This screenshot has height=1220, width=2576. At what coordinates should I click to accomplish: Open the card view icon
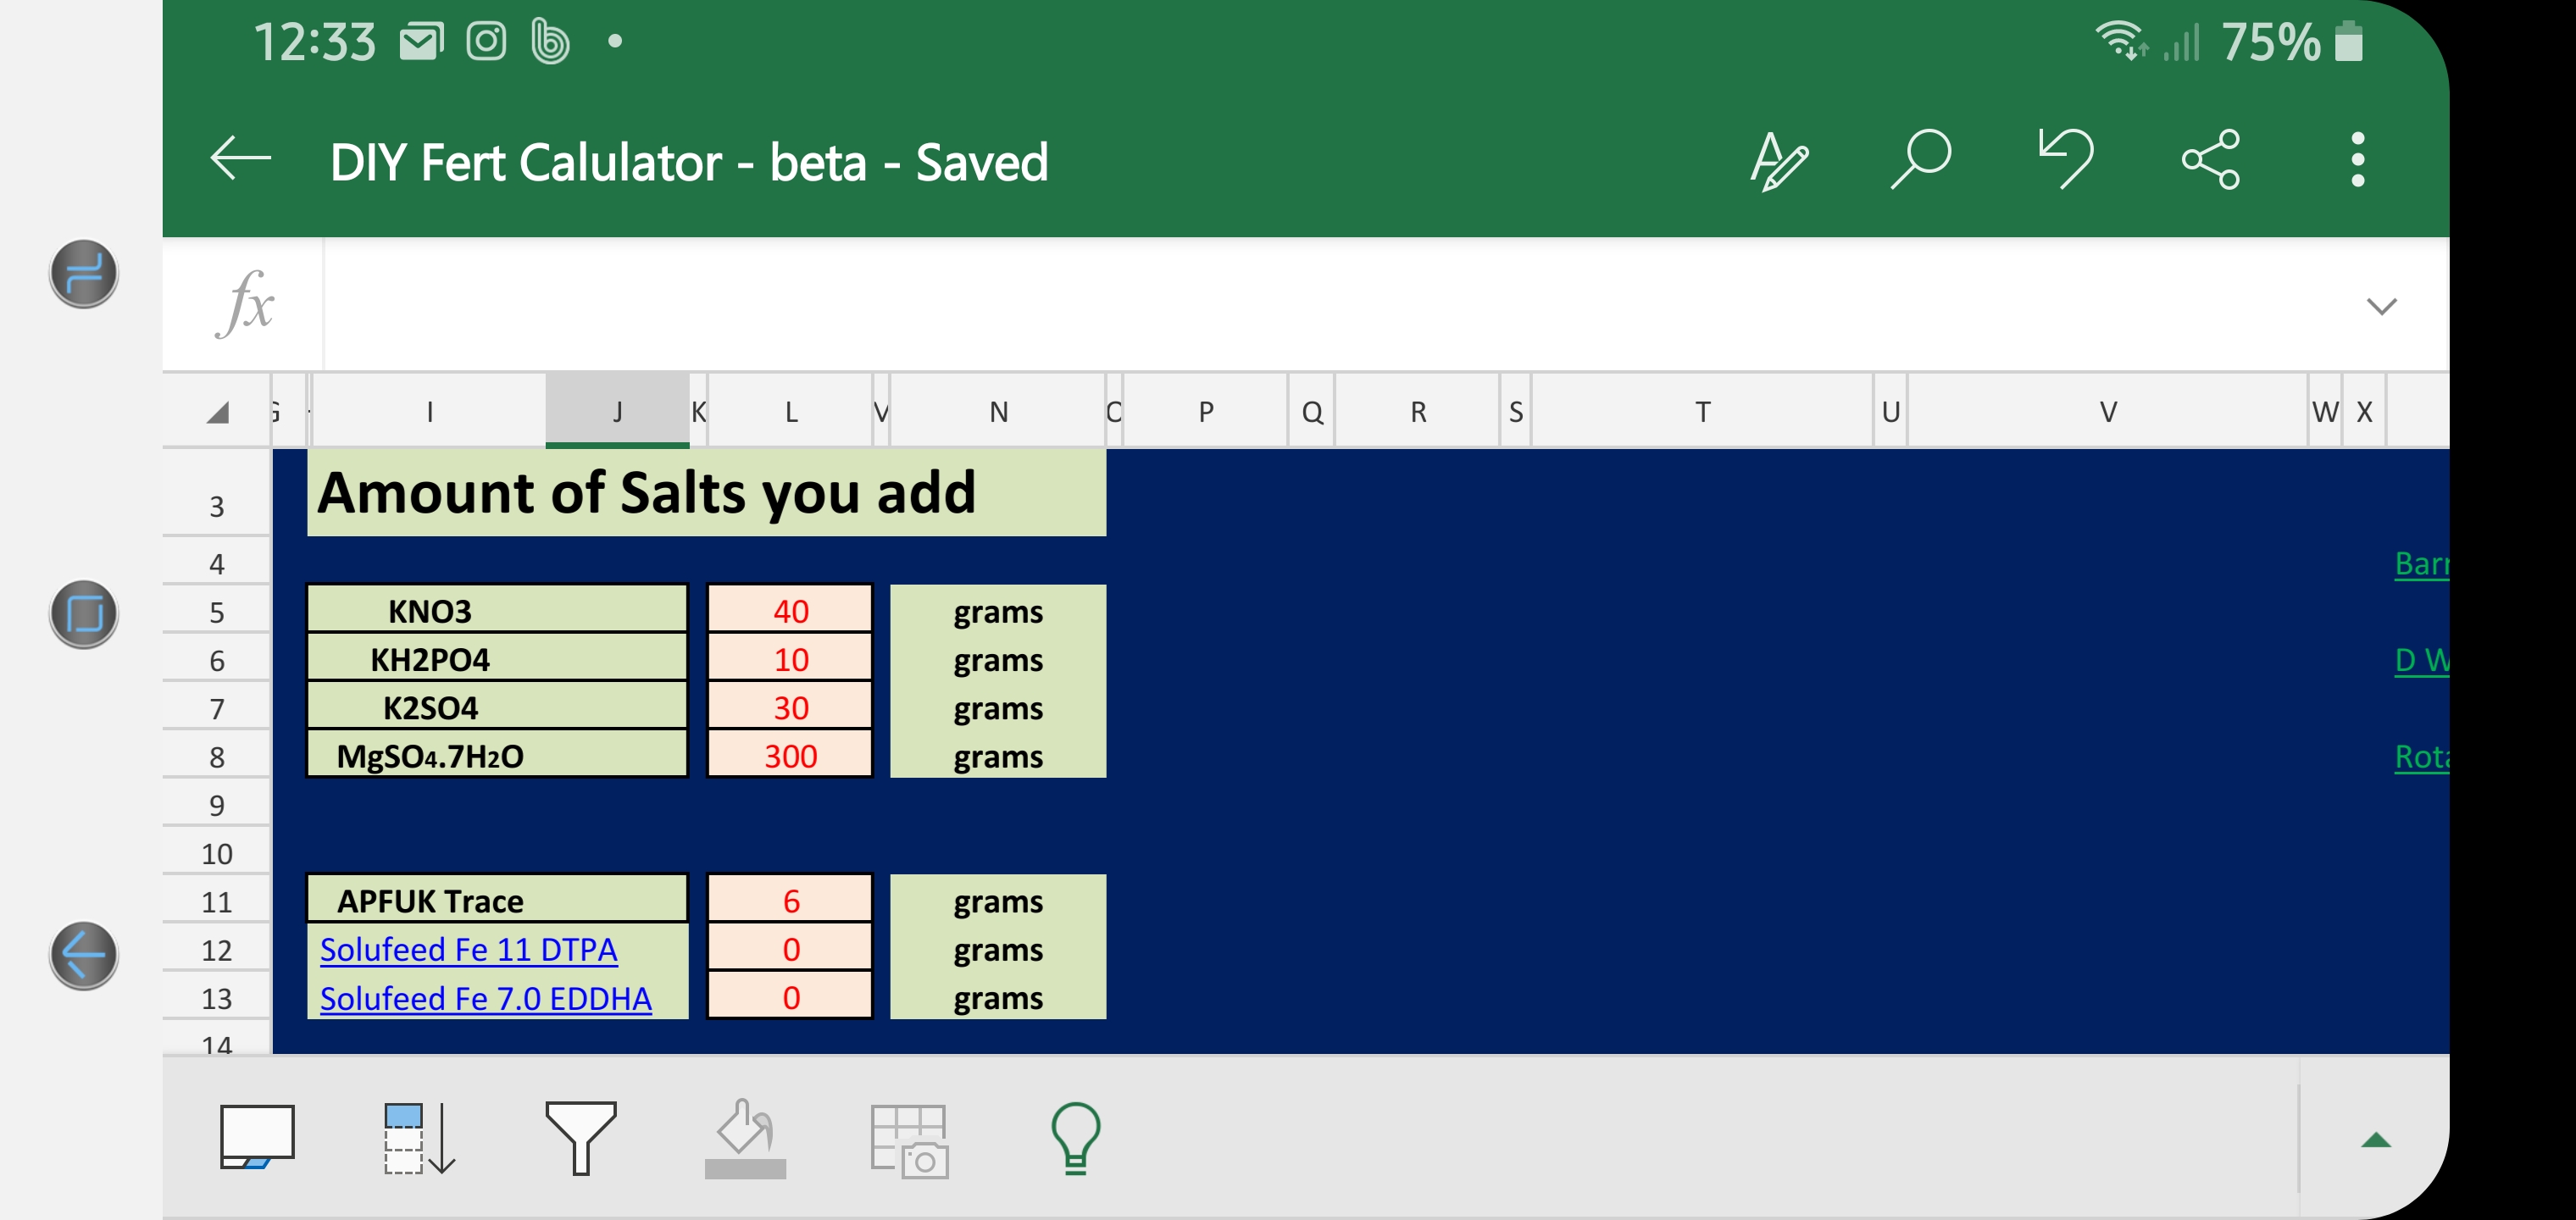coord(257,1137)
